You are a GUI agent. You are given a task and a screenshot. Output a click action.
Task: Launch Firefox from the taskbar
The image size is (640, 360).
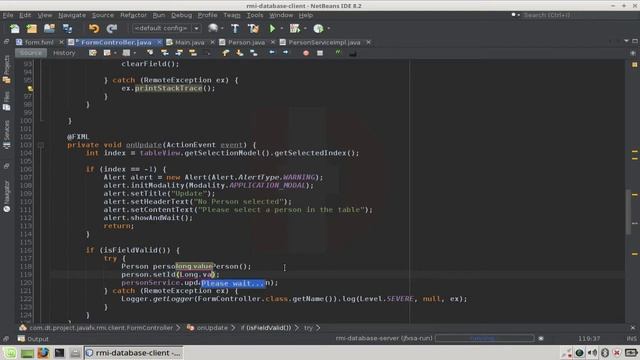coord(43,353)
